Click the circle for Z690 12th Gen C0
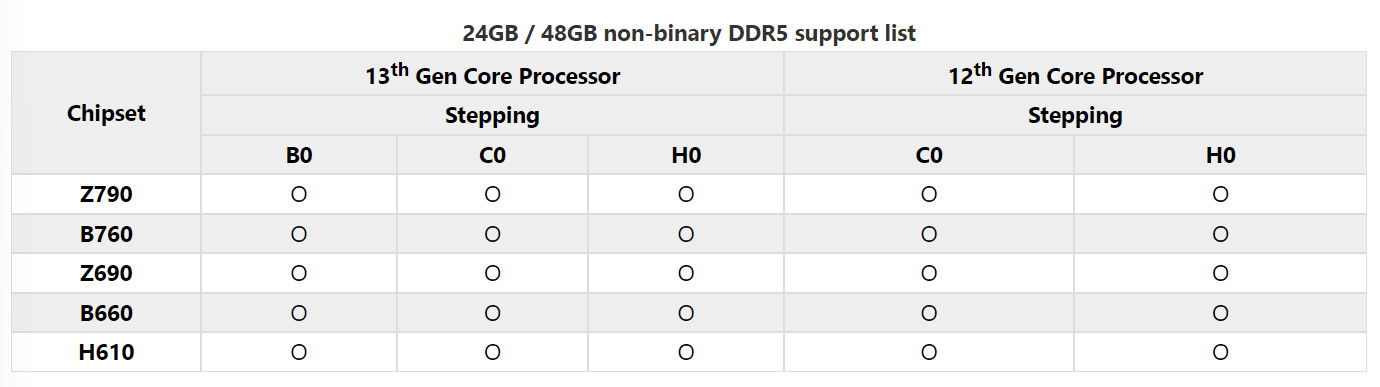The width and height of the screenshot is (1380, 387). point(929,273)
